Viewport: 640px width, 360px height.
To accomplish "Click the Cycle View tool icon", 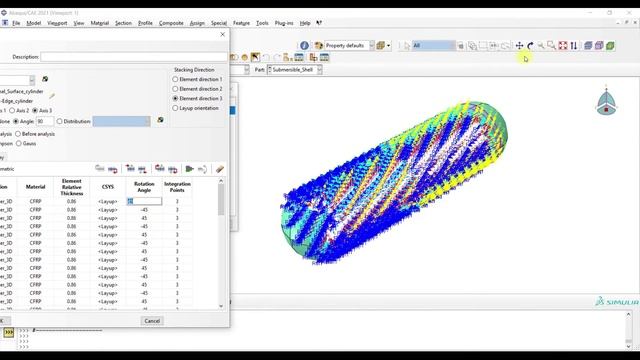I will coord(574,46).
